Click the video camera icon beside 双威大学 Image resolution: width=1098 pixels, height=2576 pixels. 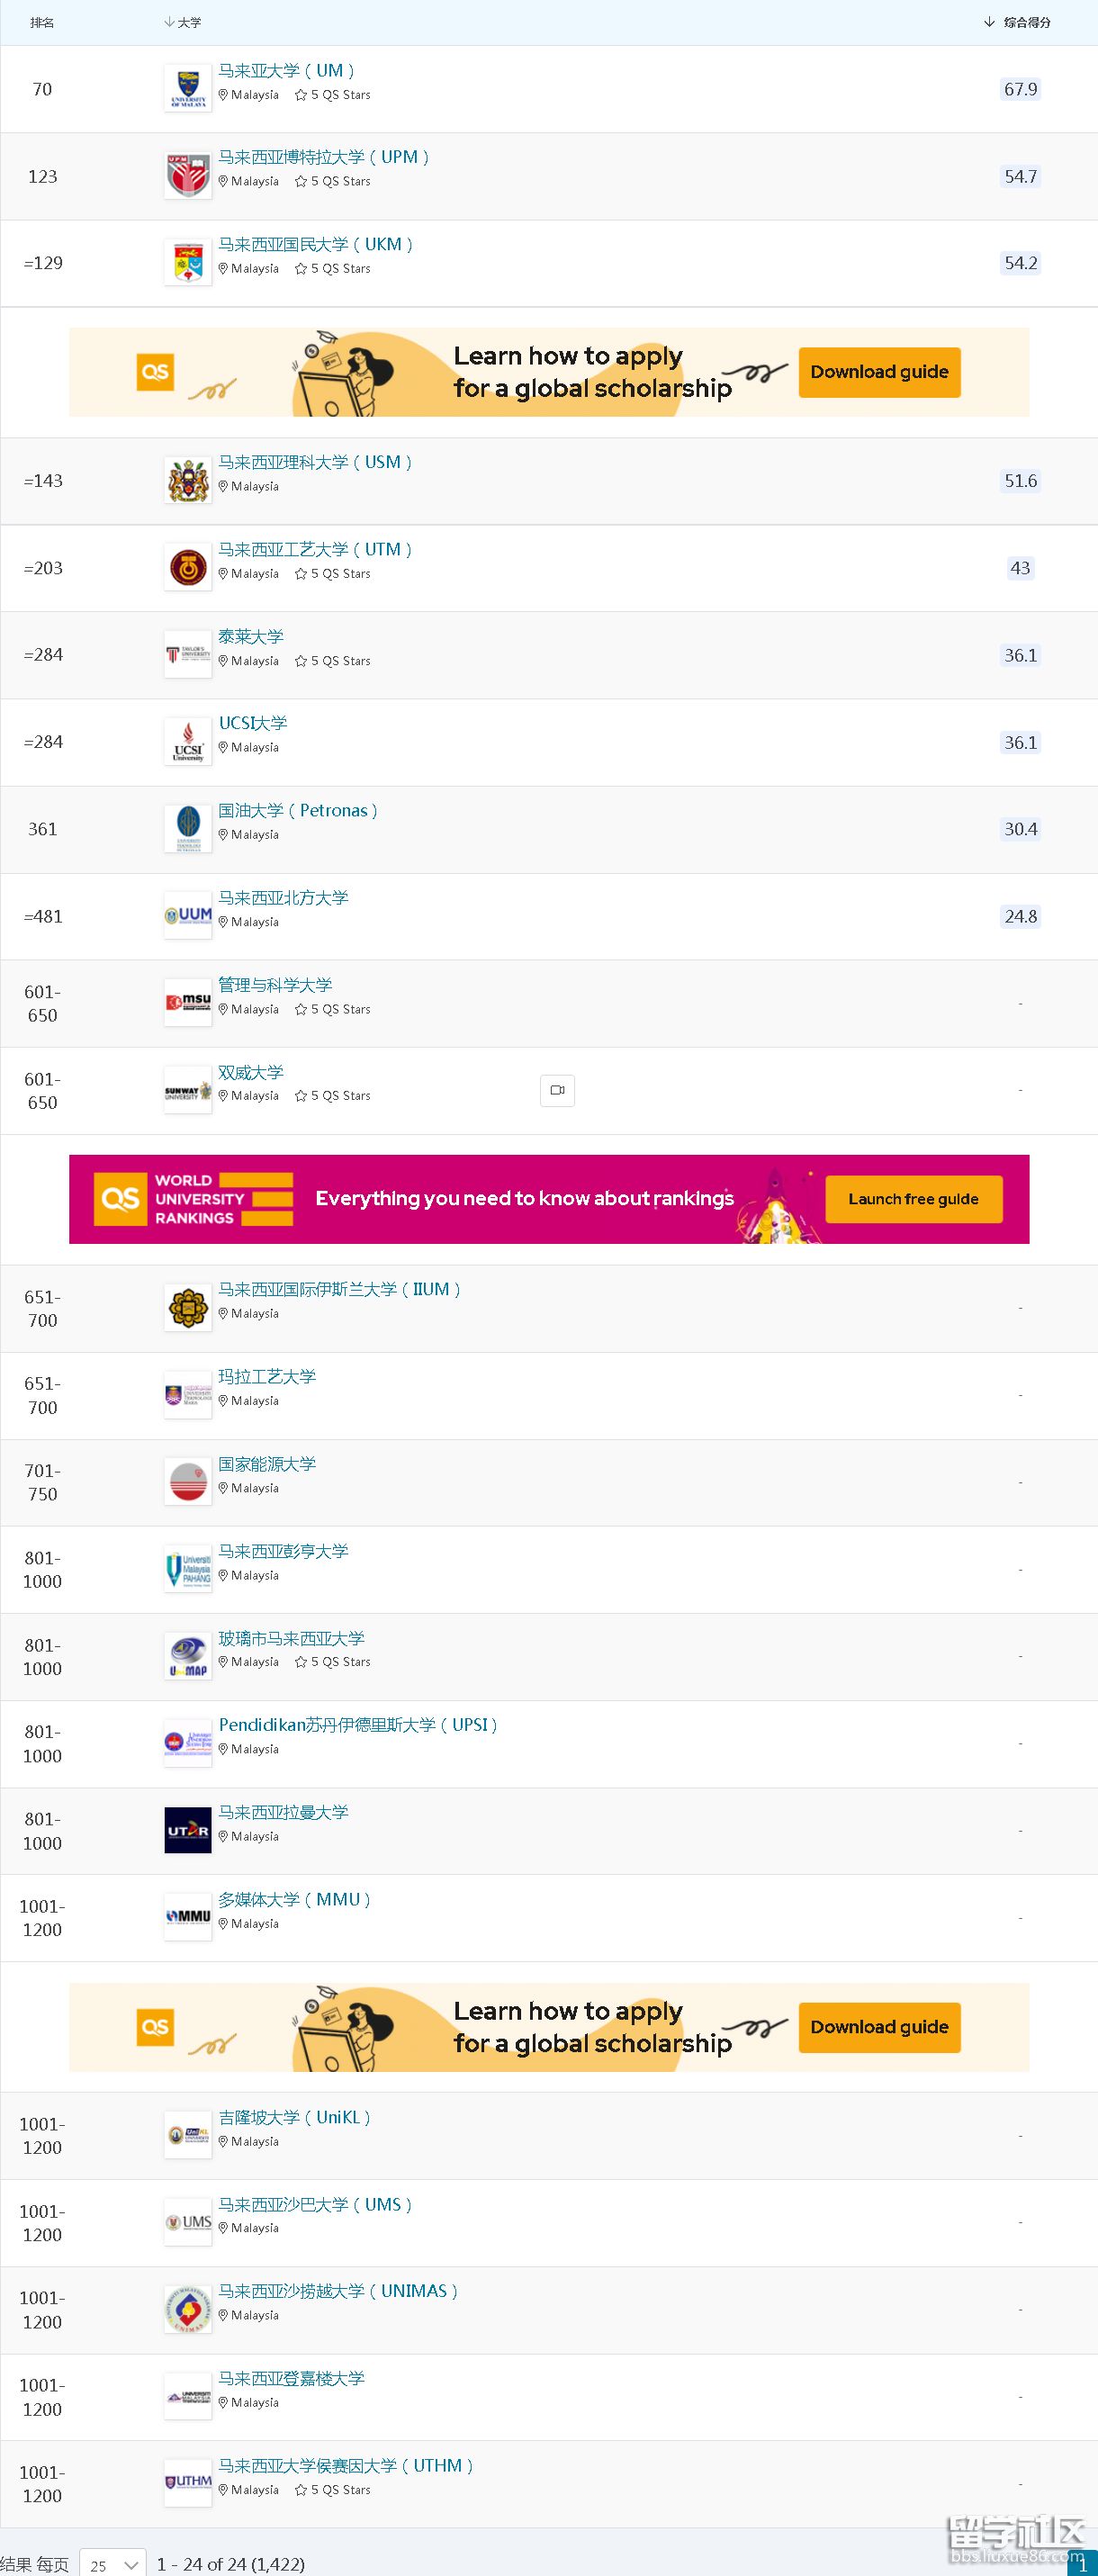click(x=557, y=1090)
